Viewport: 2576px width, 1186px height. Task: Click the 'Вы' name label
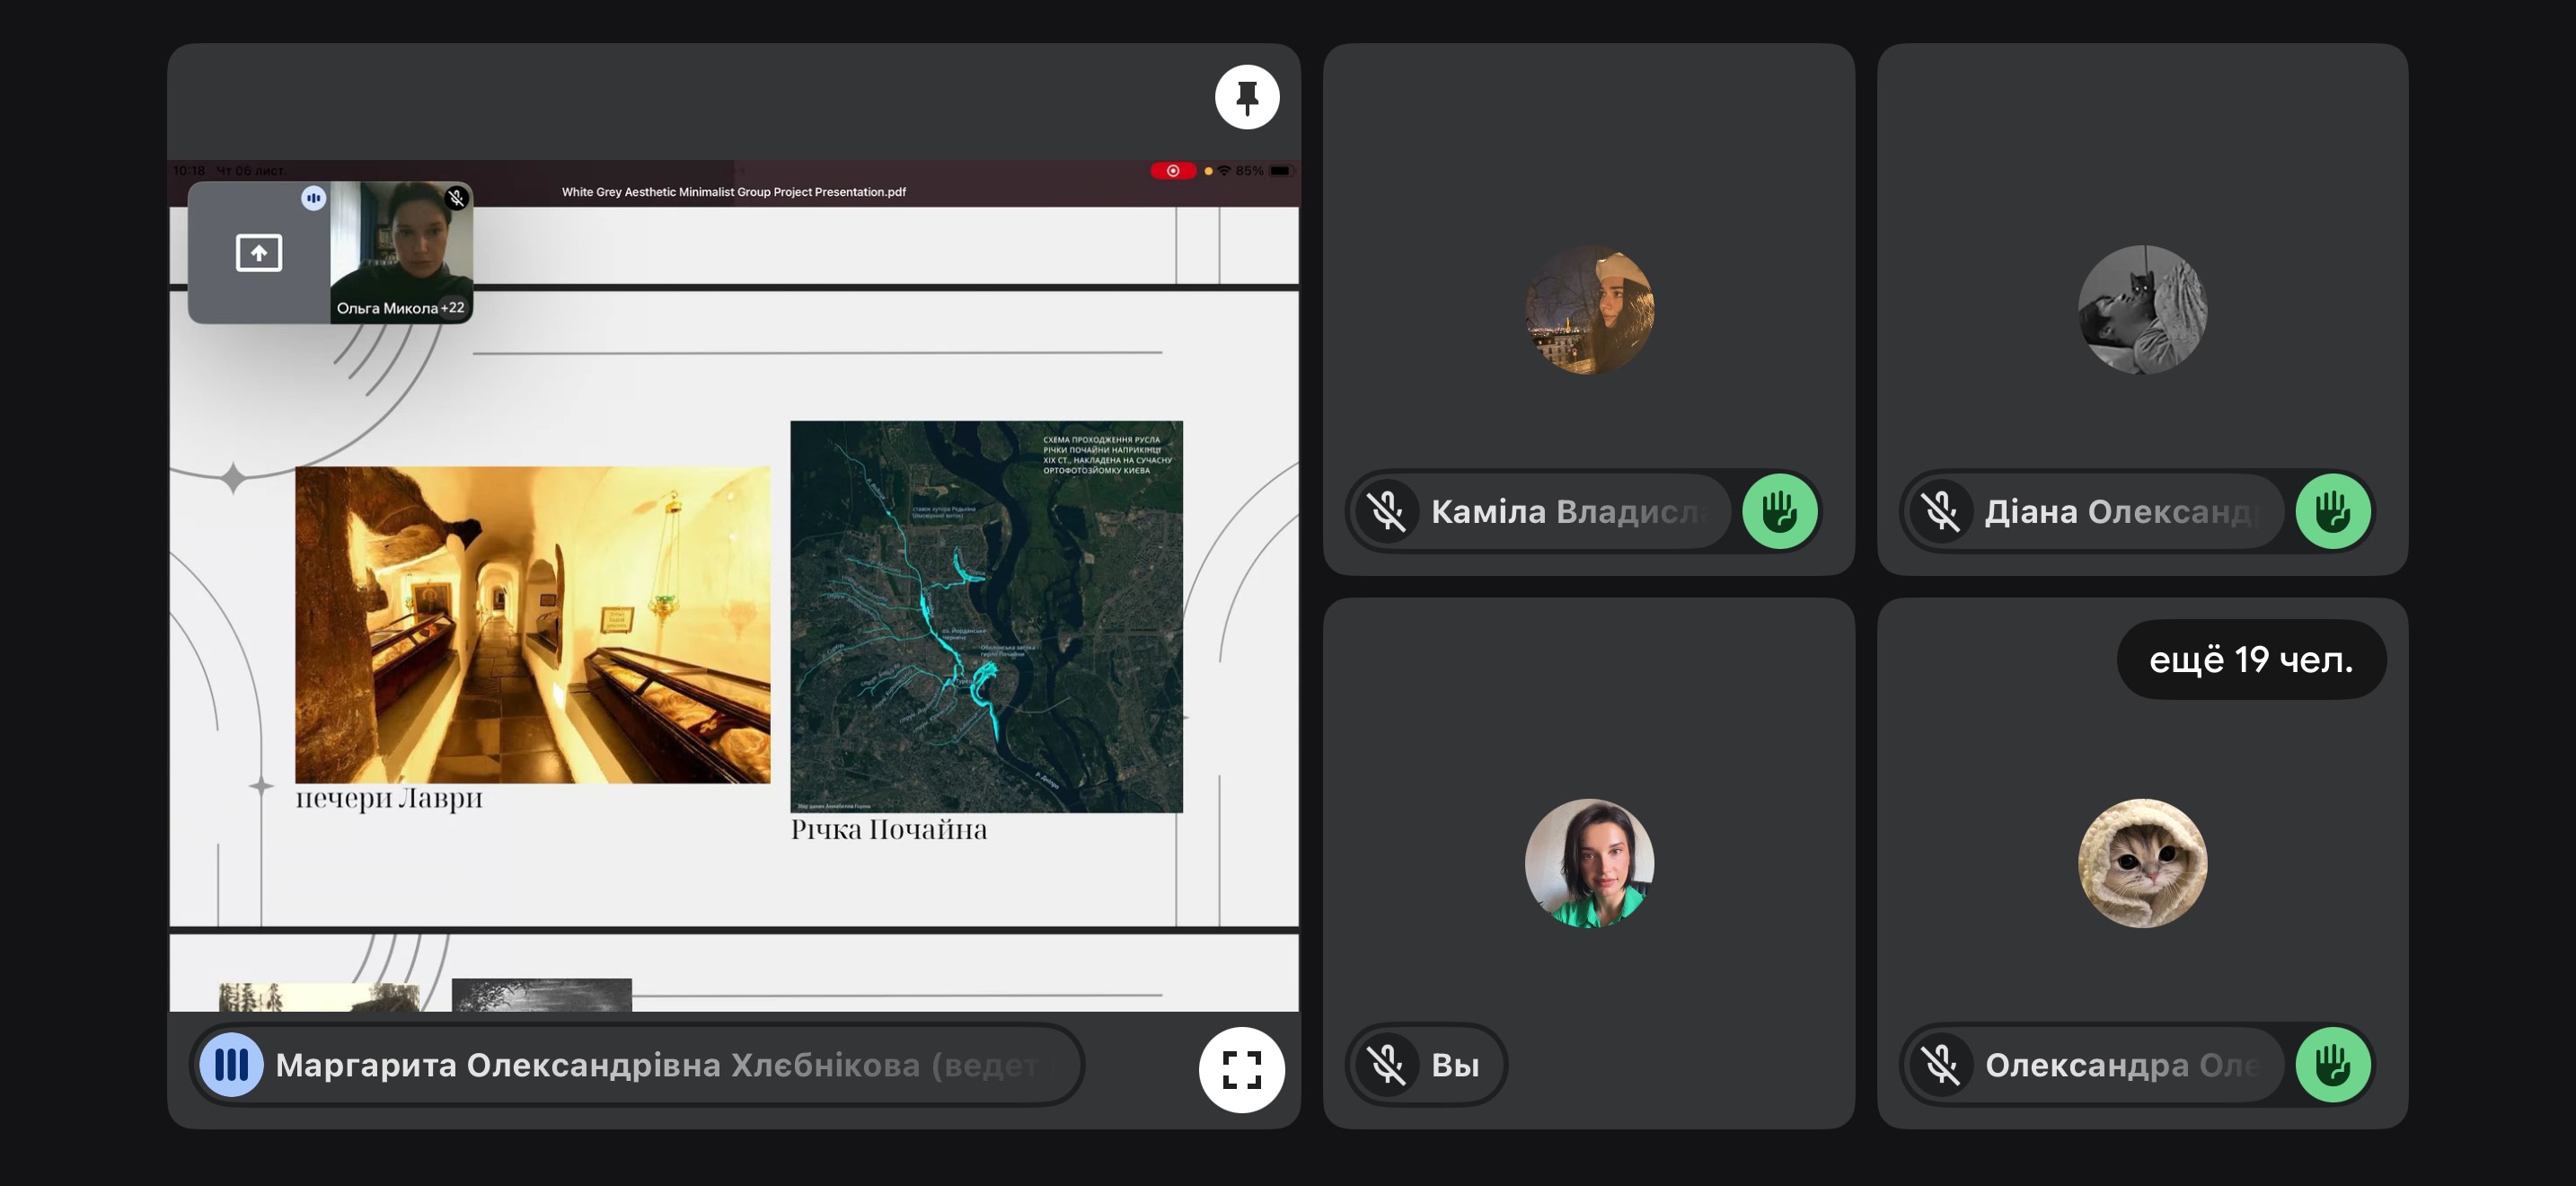click(1454, 1065)
